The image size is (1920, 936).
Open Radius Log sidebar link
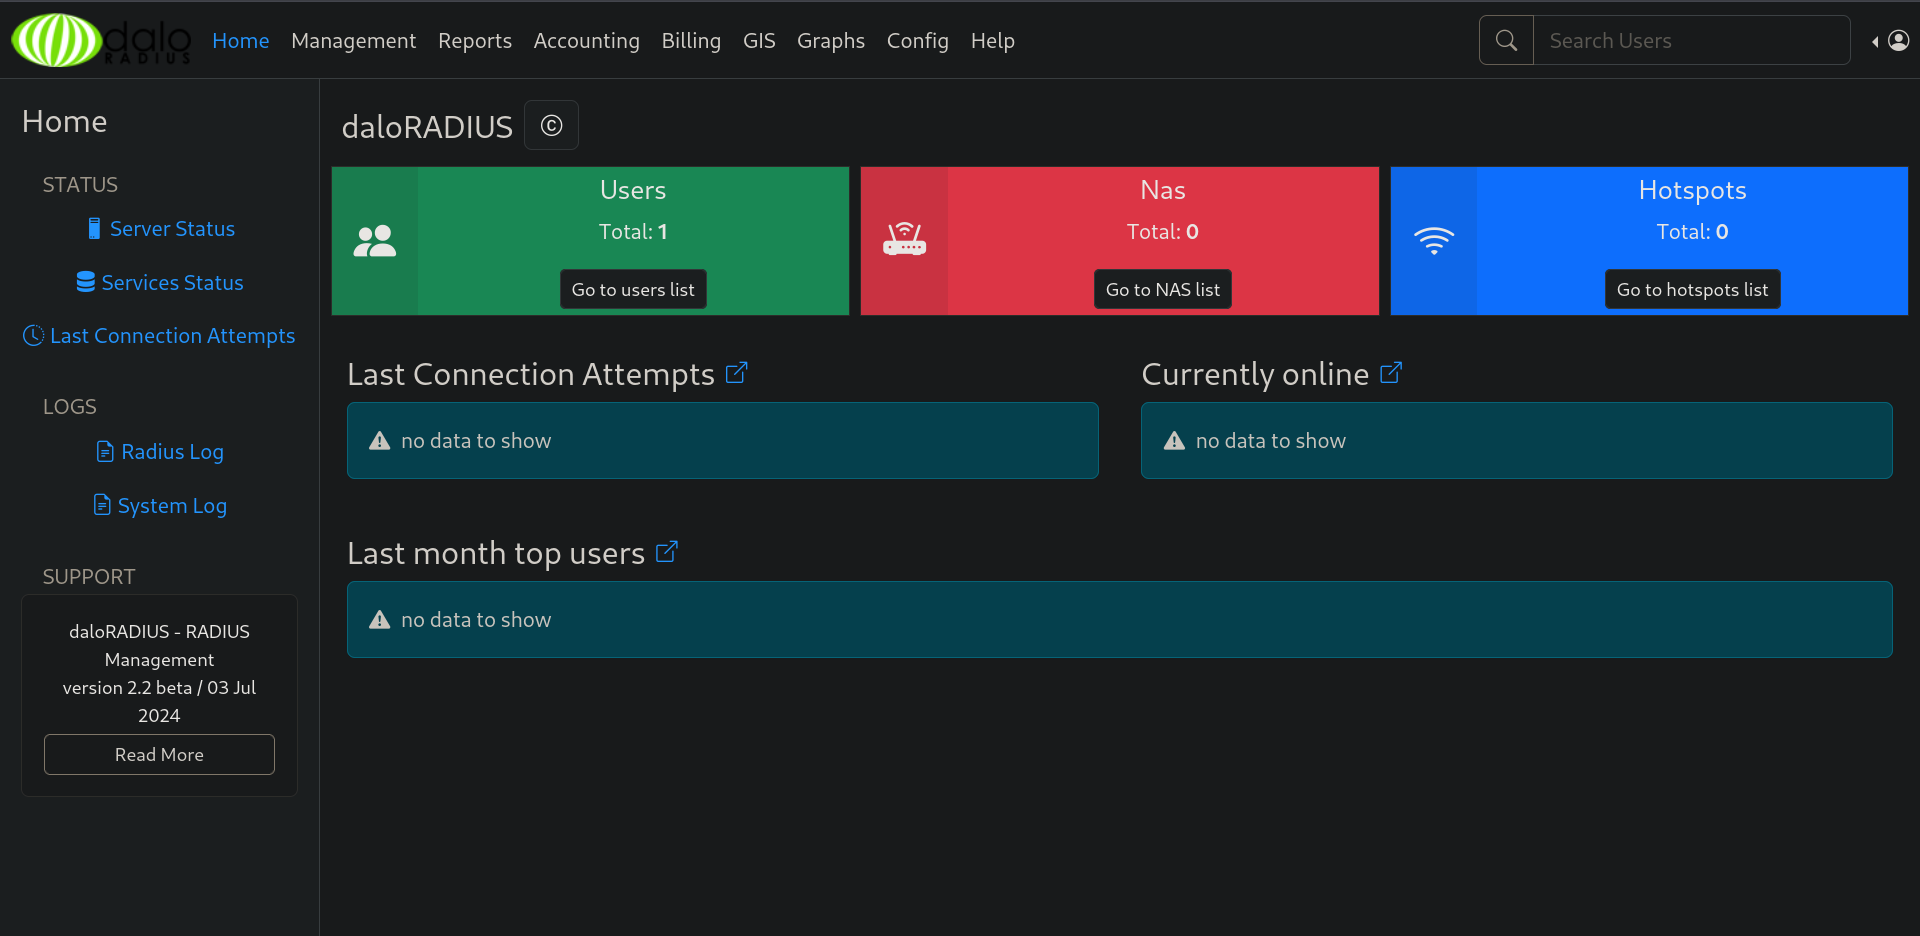pyautogui.click(x=172, y=451)
